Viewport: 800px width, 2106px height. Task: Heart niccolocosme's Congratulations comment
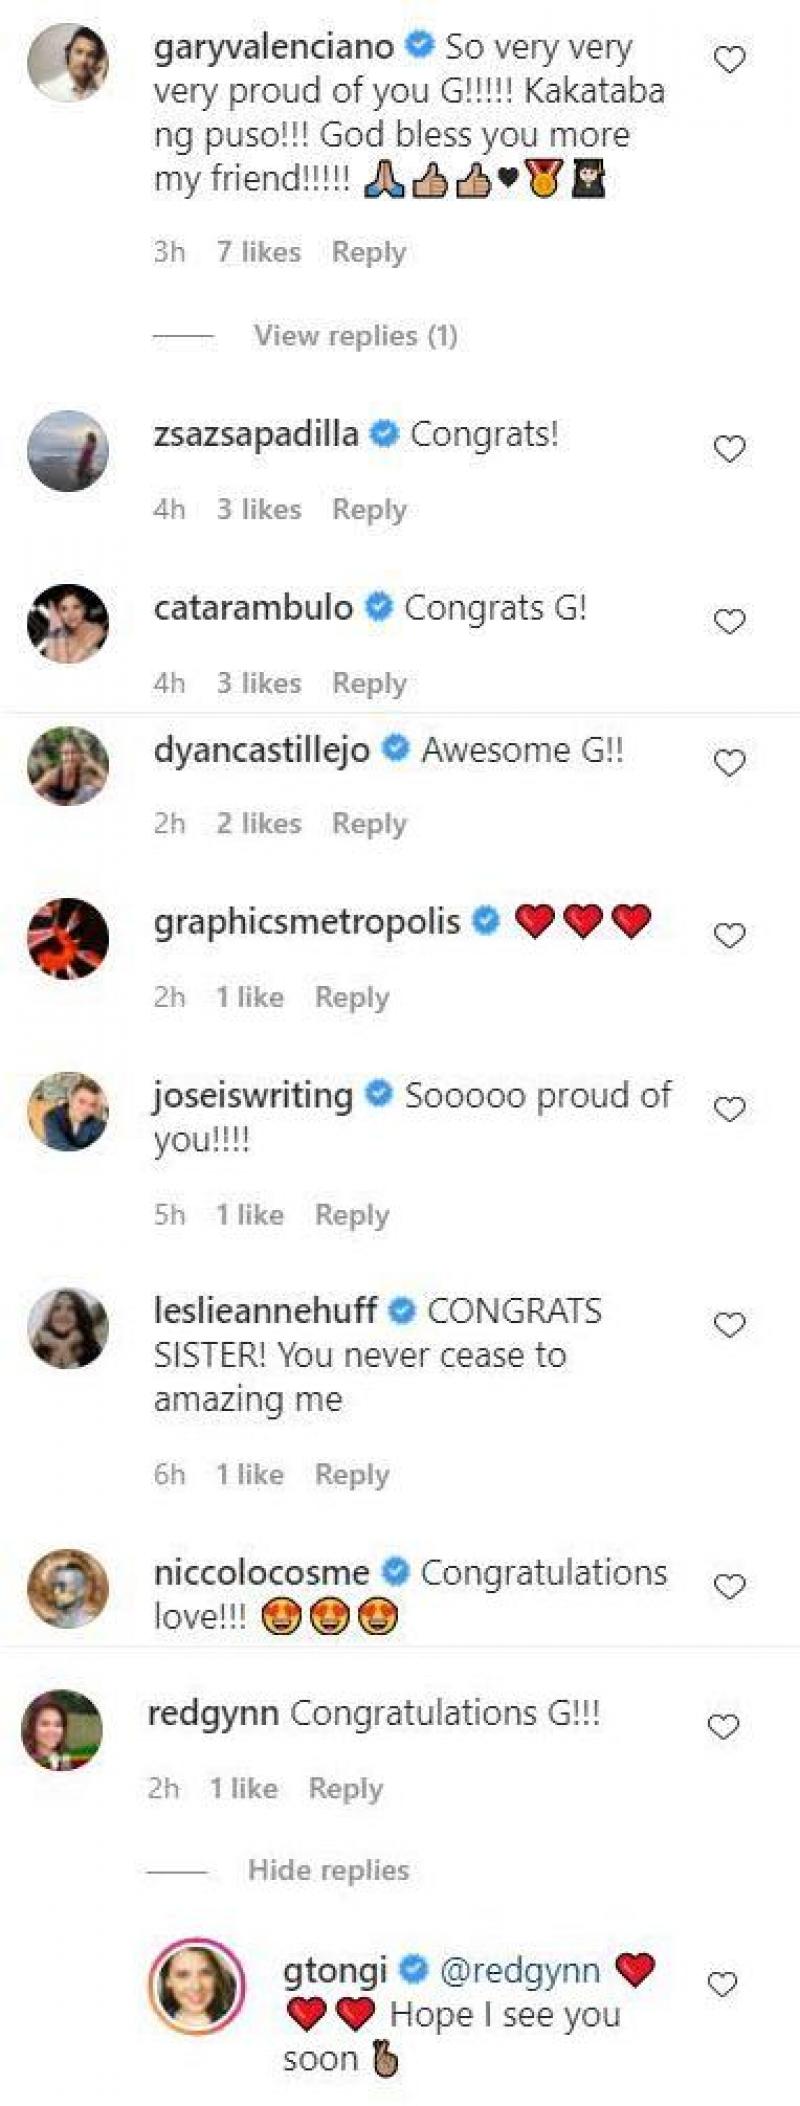point(729,1587)
